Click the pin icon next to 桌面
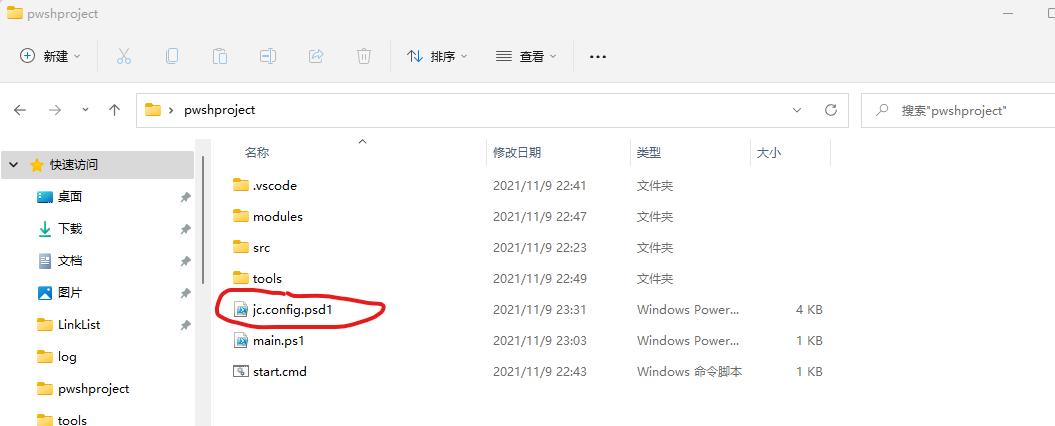This screenshot has width=1055, height=426. (185, 197)
